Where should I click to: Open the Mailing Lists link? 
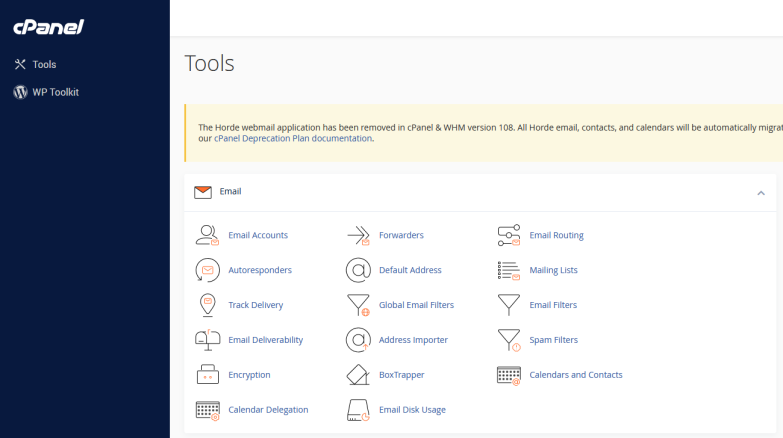[553, 270]
